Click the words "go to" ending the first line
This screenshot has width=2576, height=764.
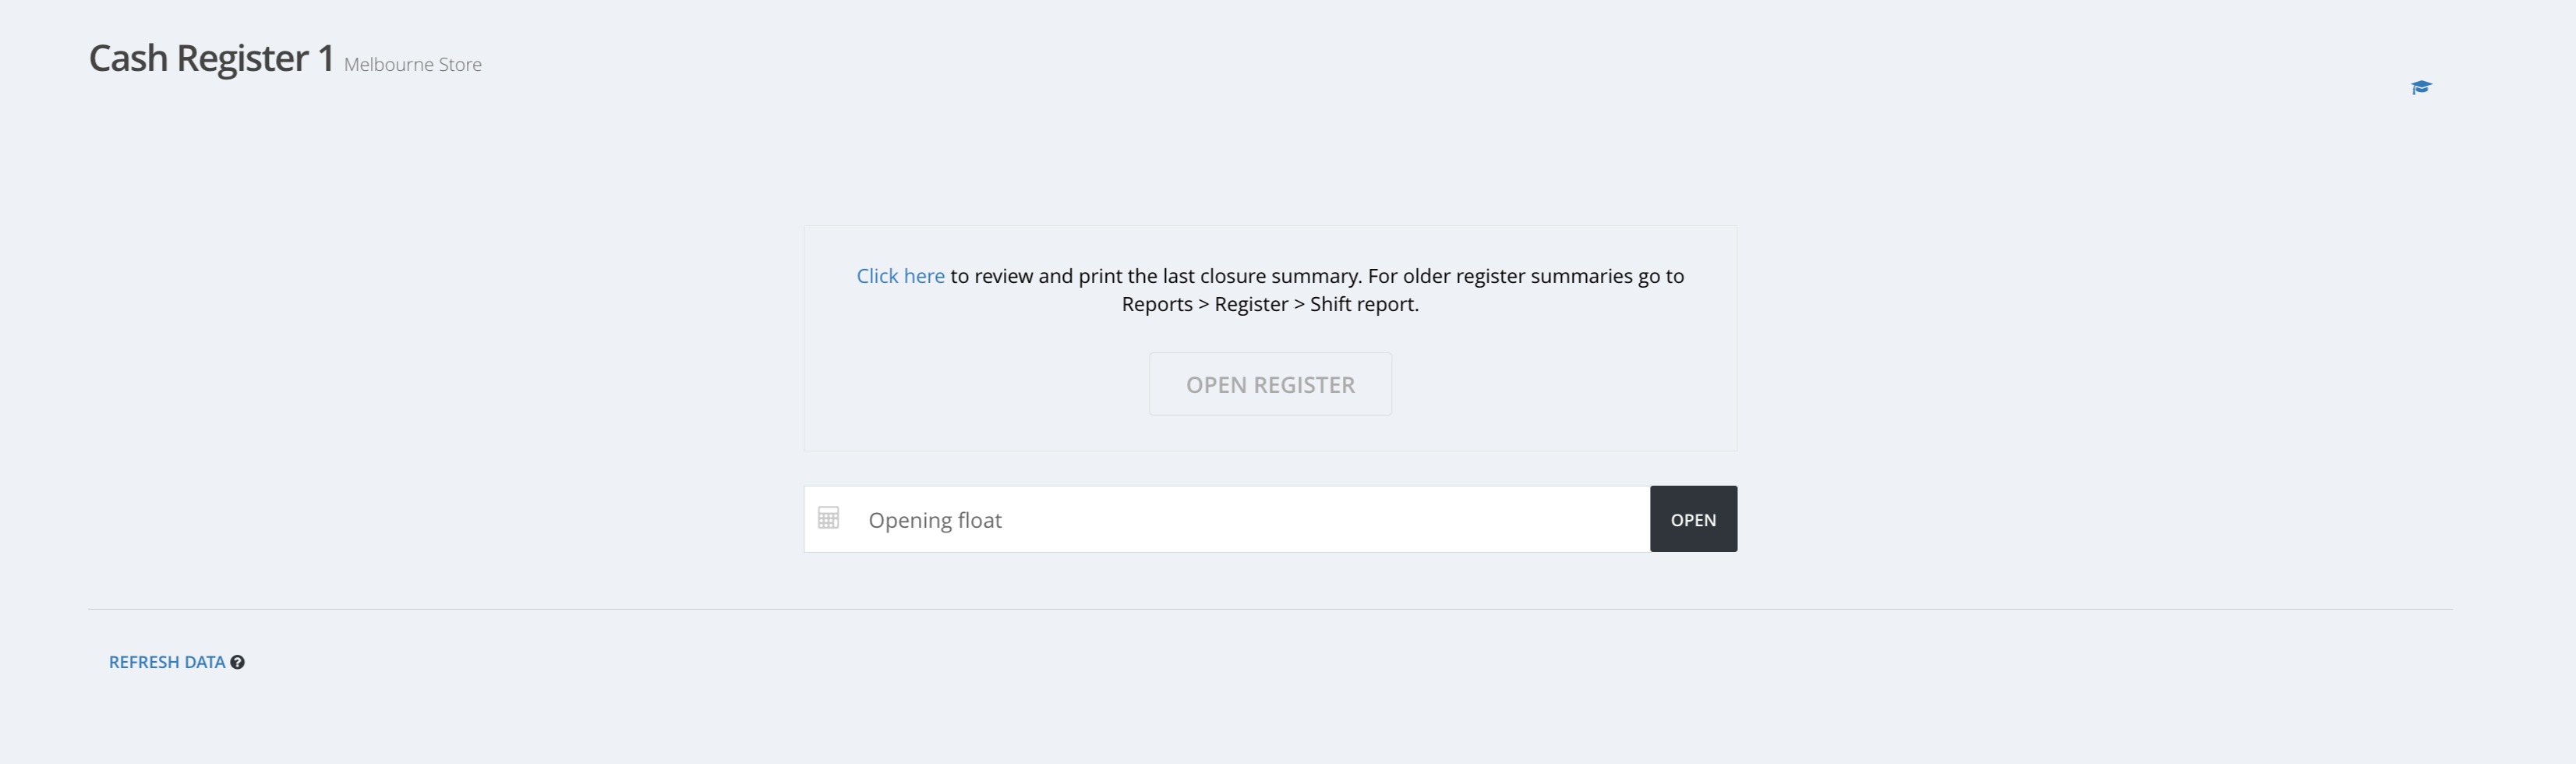[x=1661, y=276]
